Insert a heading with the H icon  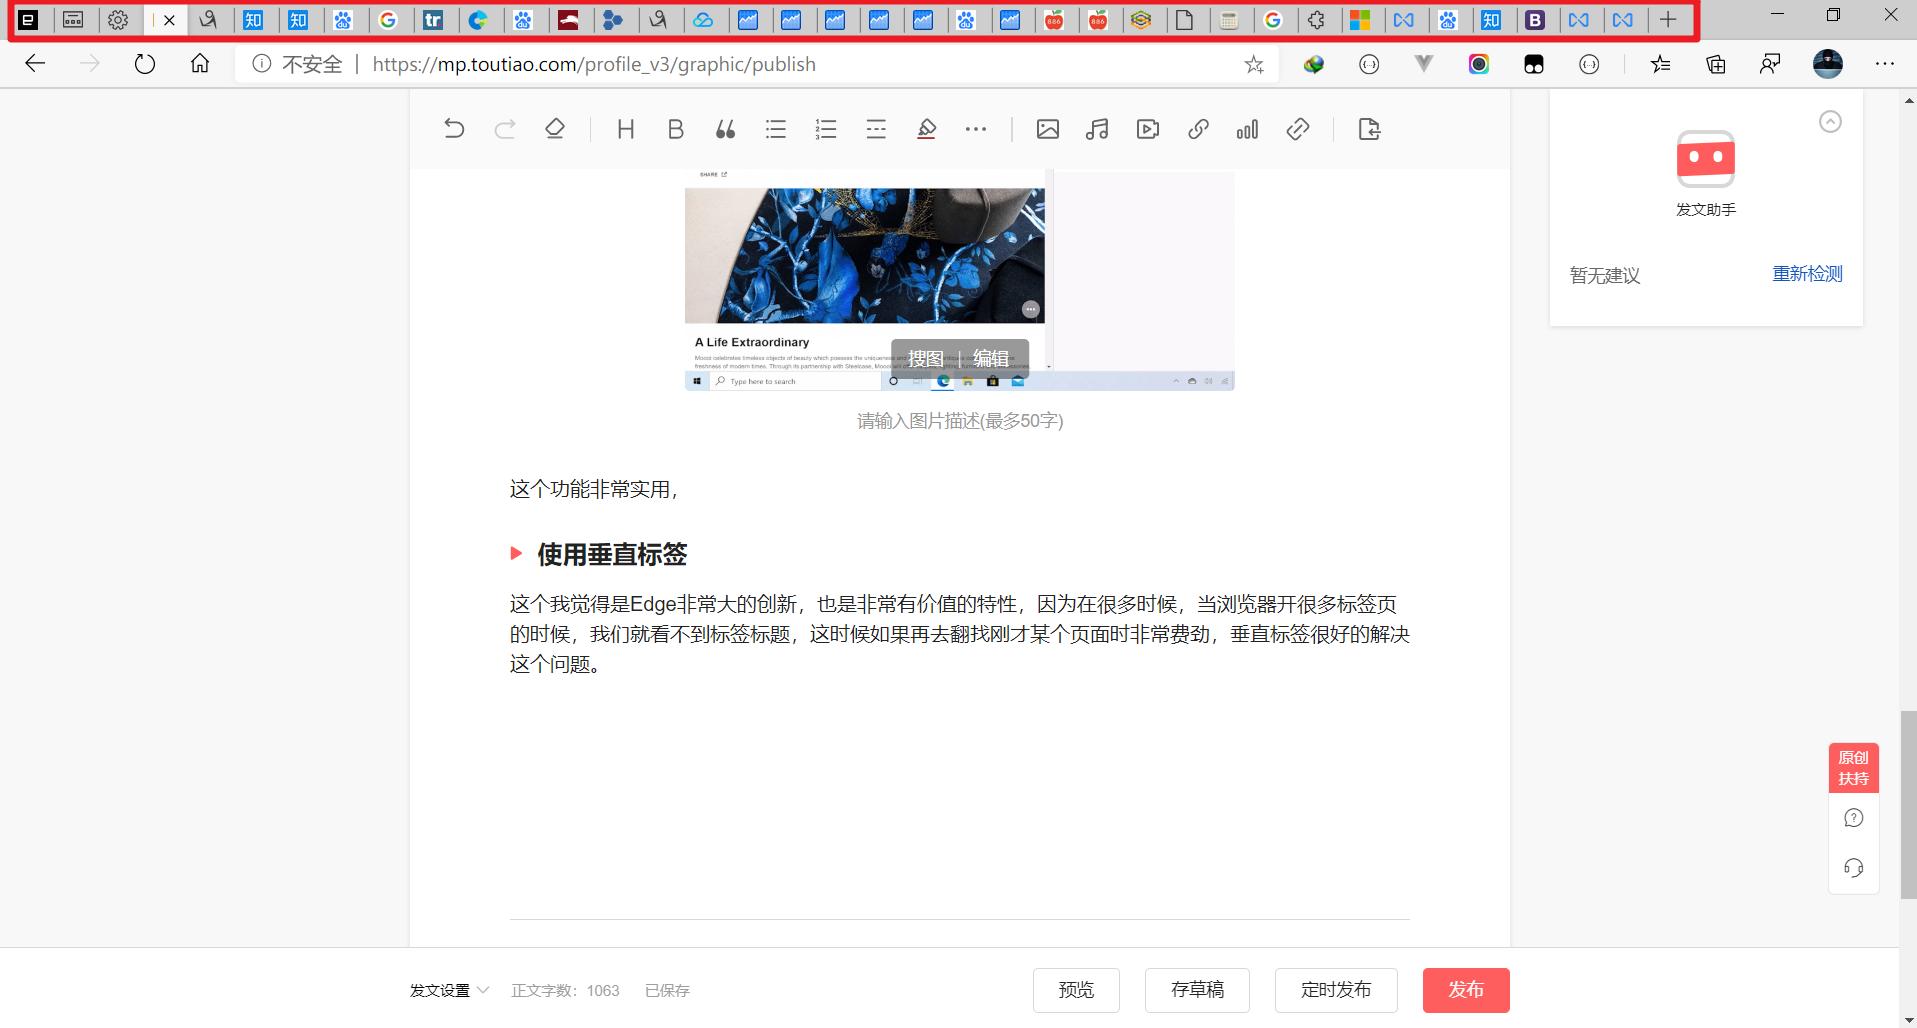click(x=626, y=128)
